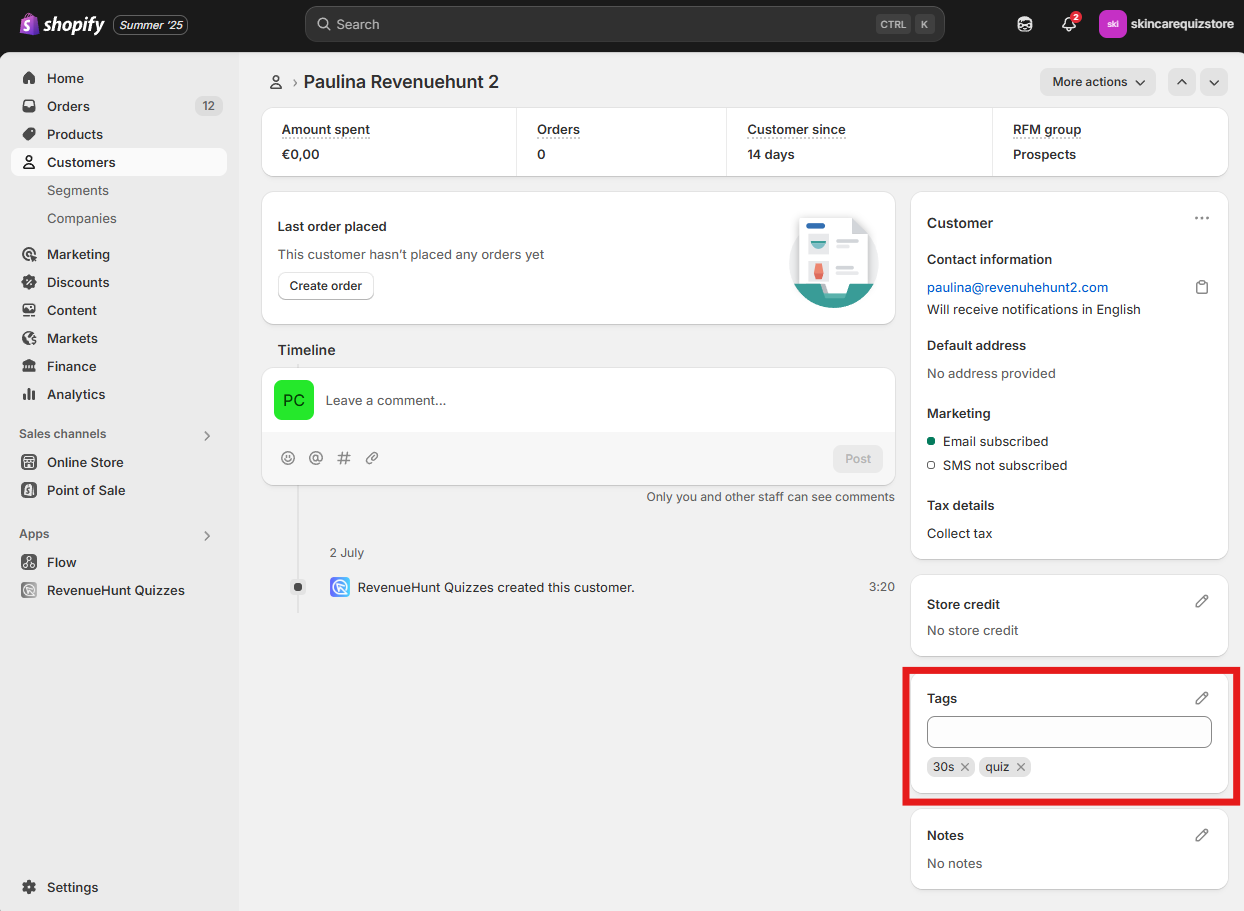1244x911 pixels.
Task: Click the '2 July' timeline date
Action: pyautogui.click(x=347, y=553)
